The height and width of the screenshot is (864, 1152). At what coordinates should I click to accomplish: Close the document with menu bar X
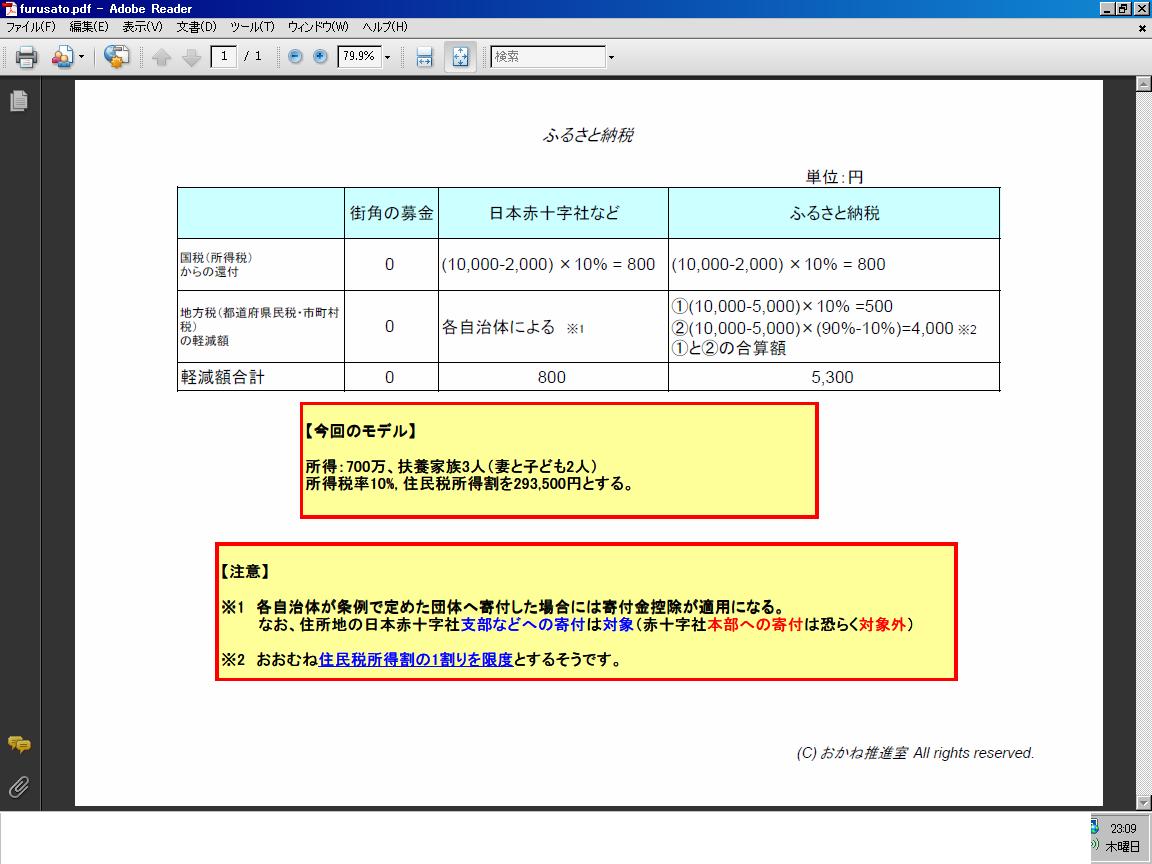[x=1142, y=28]
